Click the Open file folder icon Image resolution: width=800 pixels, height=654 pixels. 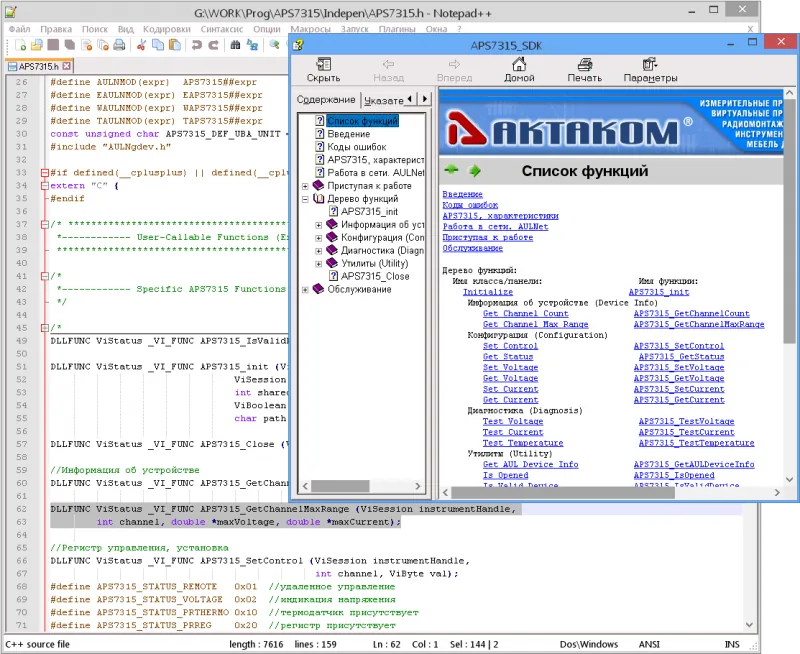[x=37, y=45]
